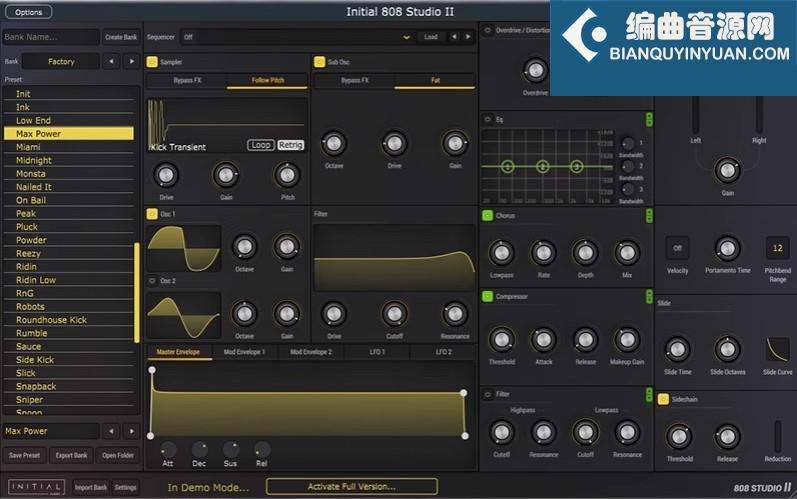Click the Compressor Makeup Gain knob
Image resolution: width=797 pixels, height=499 pixels.
coord(627,339)
